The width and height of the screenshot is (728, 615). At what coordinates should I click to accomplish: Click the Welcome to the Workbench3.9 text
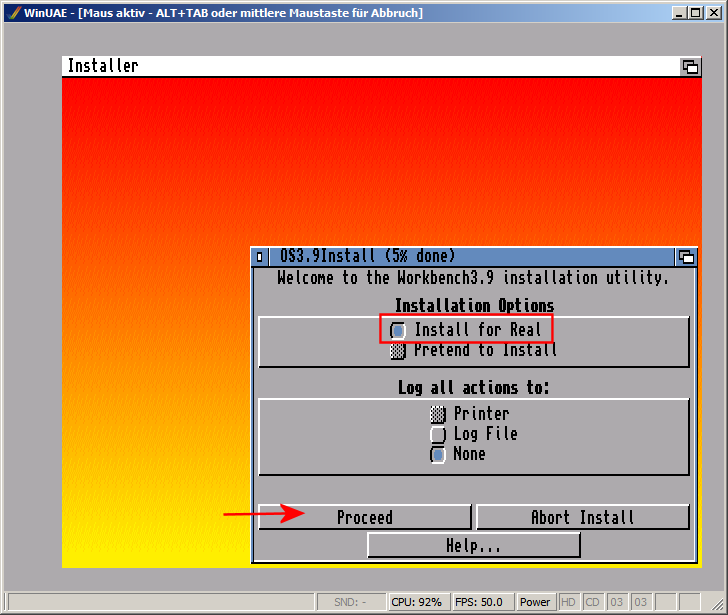tap(473, 278)
